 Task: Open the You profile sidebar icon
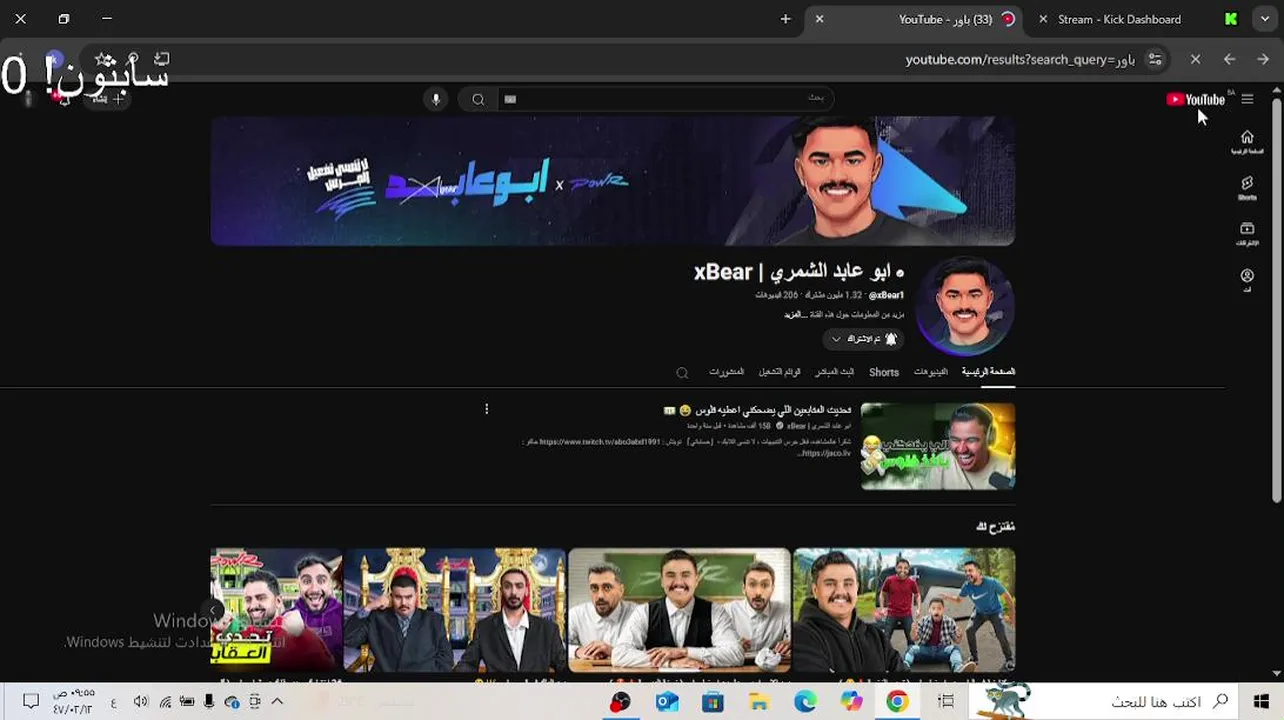[x=1247, y=280]
